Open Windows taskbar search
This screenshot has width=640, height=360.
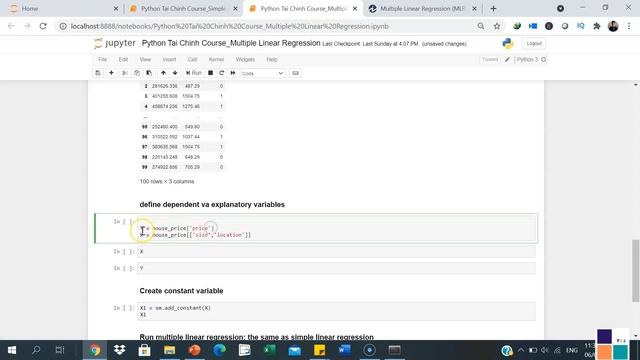[36, 350]
